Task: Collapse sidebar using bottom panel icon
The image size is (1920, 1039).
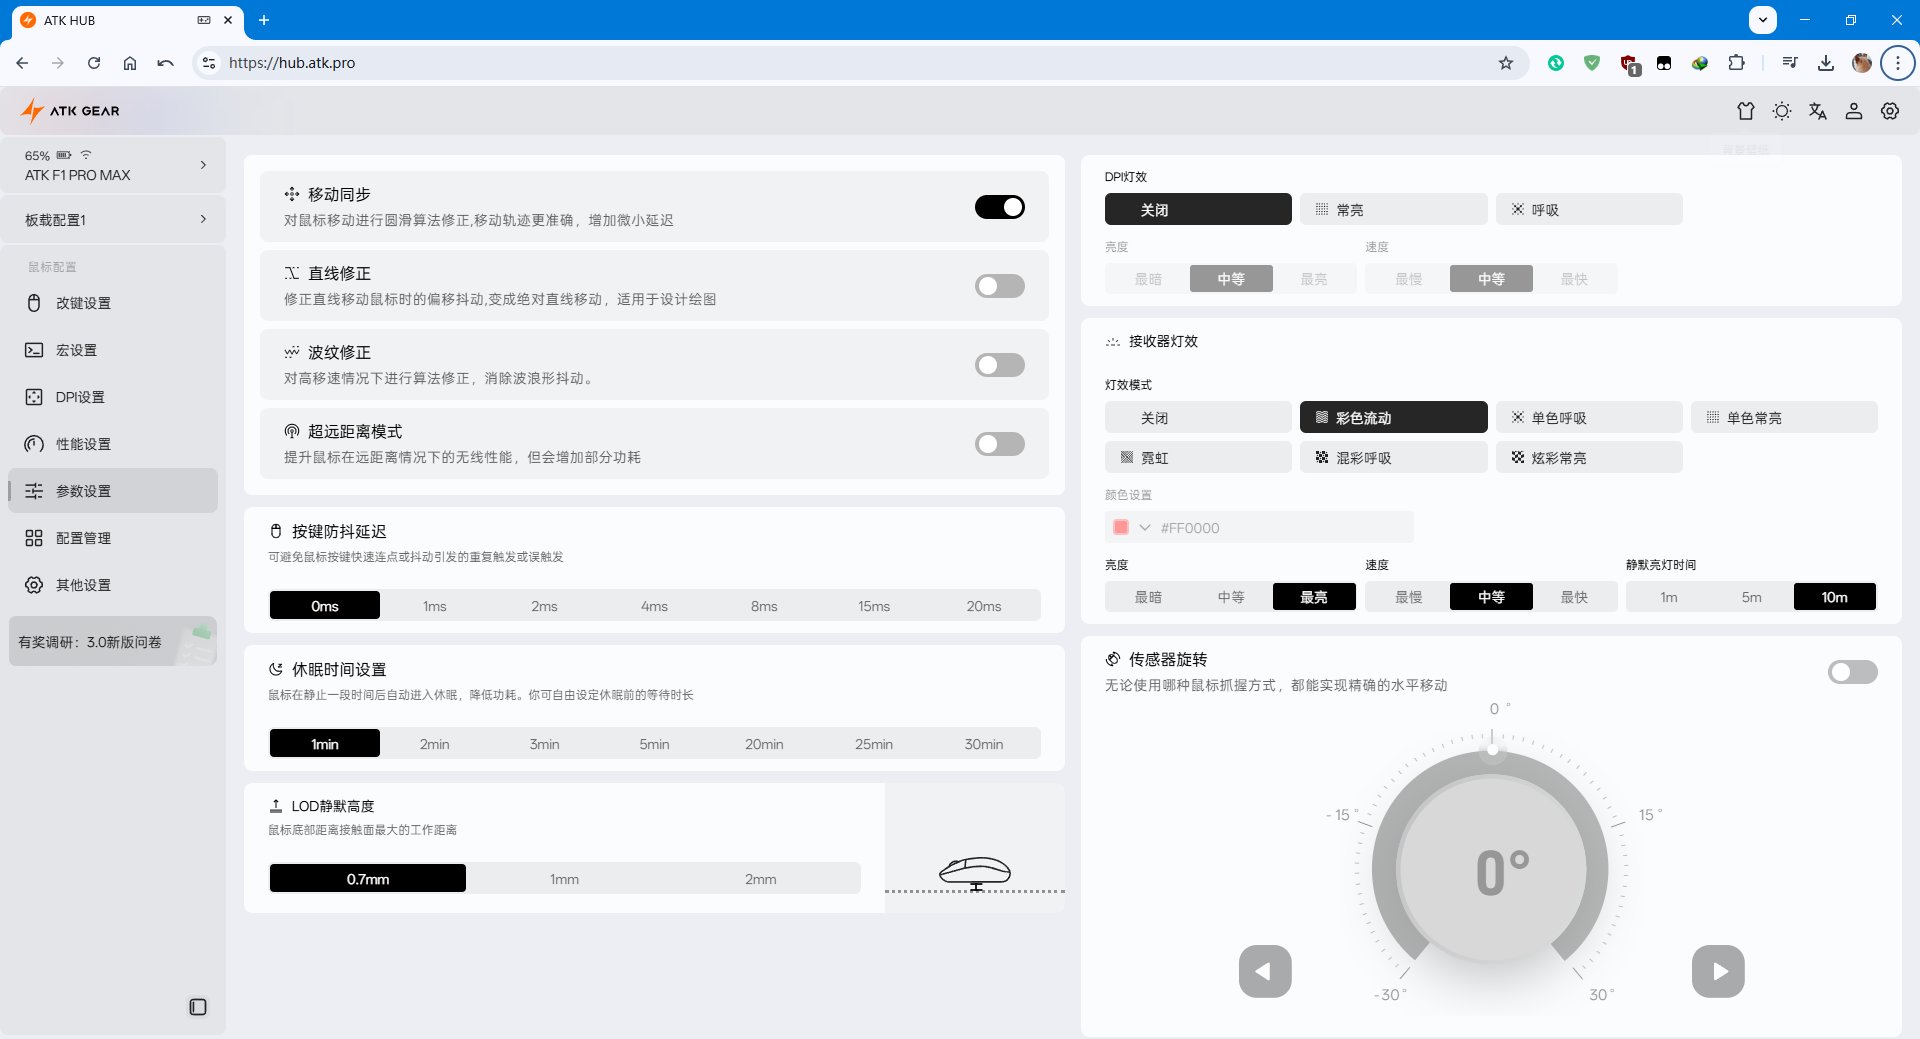Action: (198, 1007)
